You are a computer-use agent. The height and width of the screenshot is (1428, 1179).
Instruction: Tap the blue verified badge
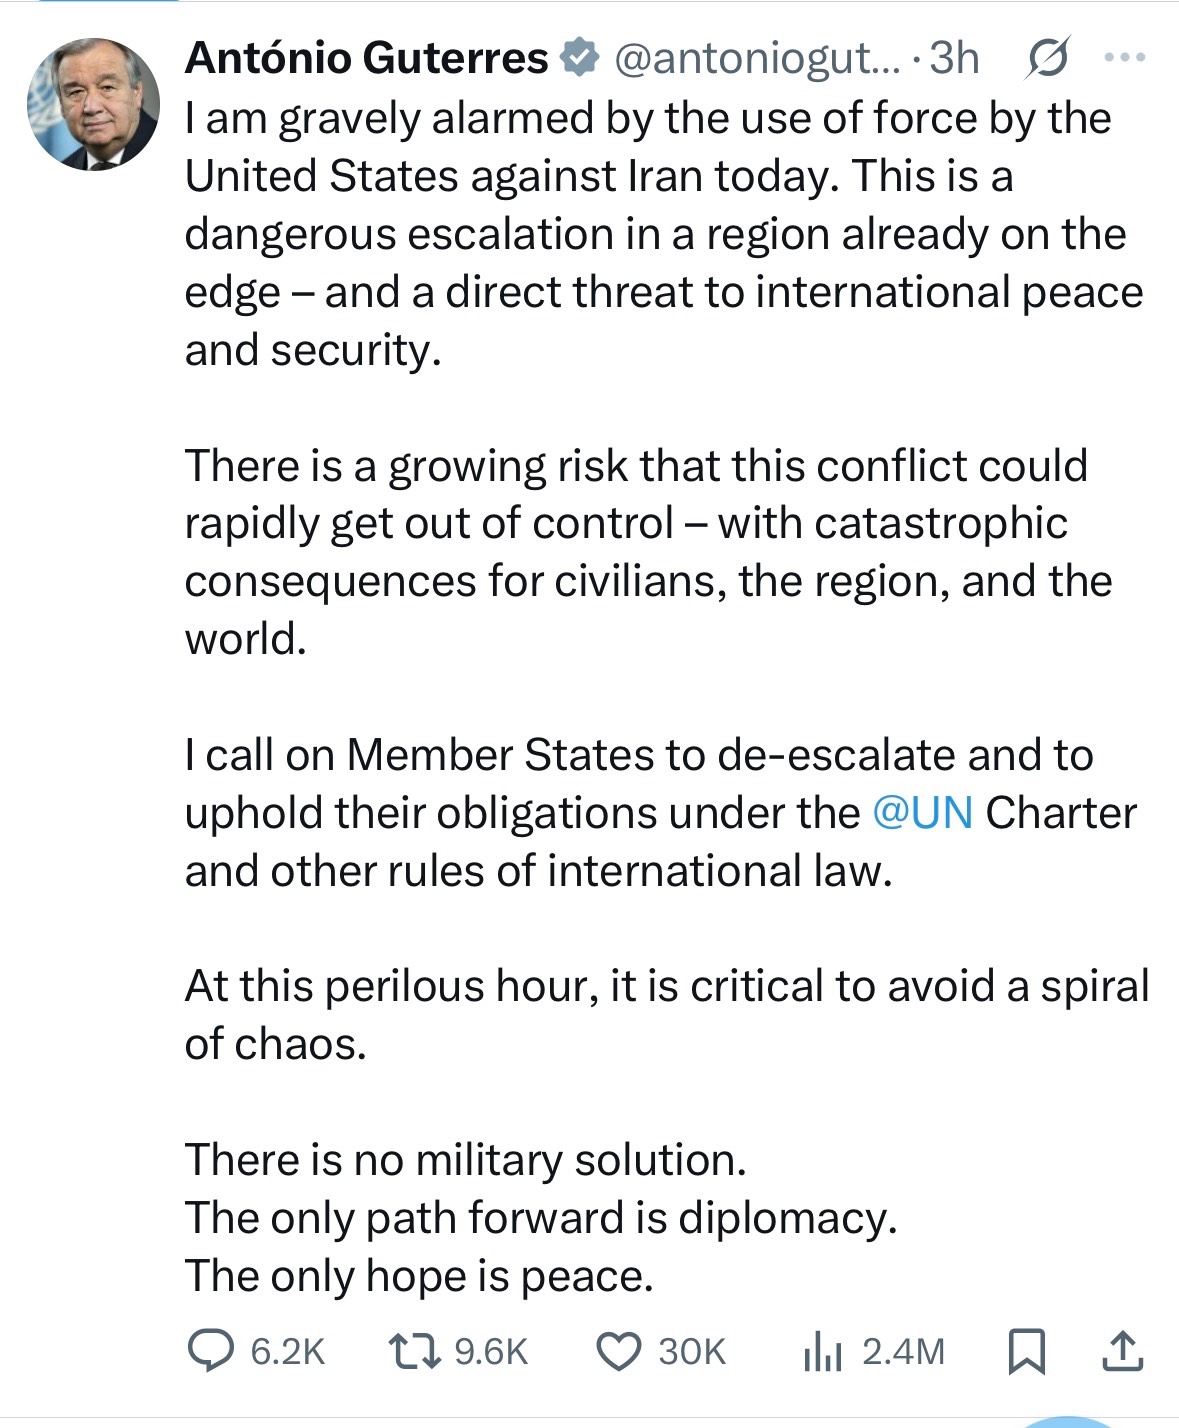pyautogui.click(x=578, y=58)
